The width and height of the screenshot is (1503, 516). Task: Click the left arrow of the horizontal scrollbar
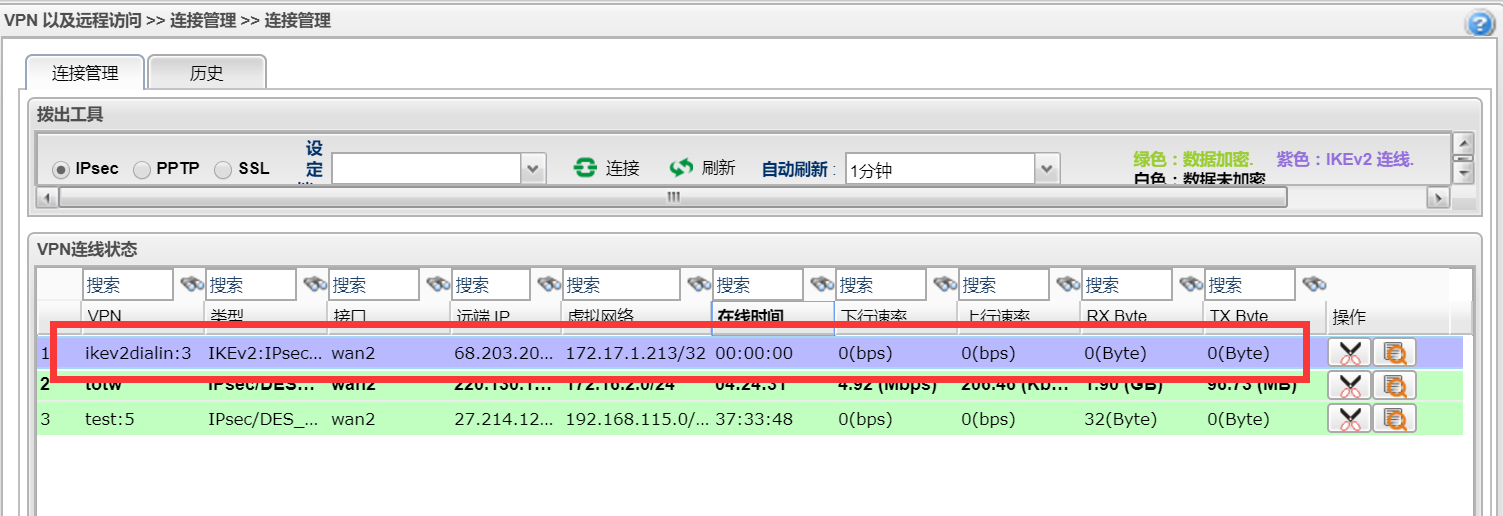point(46,197)
